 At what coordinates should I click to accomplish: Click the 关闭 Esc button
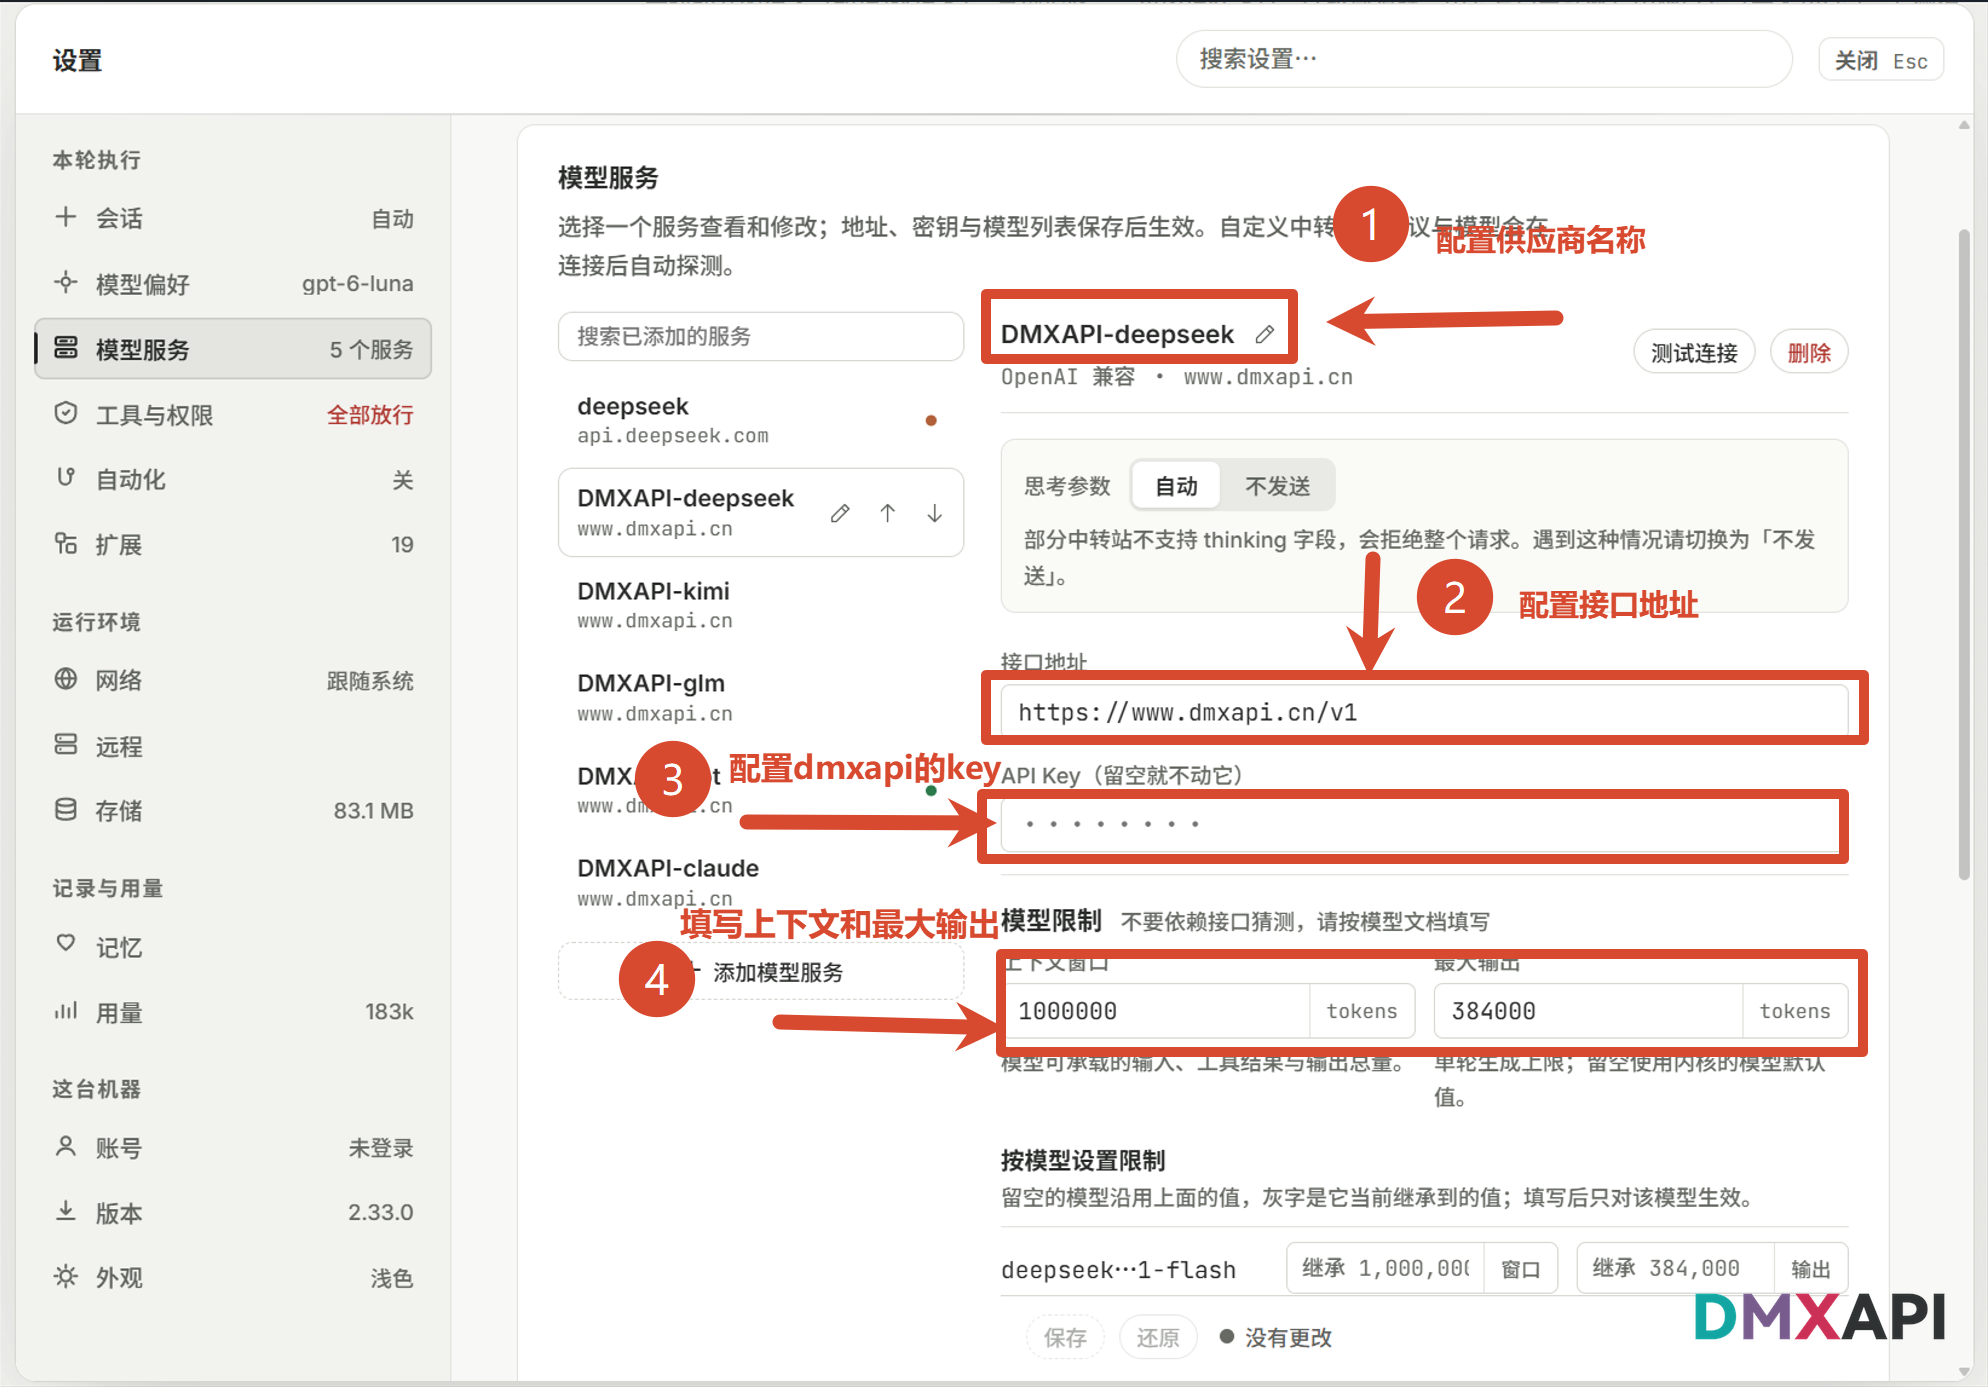(x=1880, y=61)
